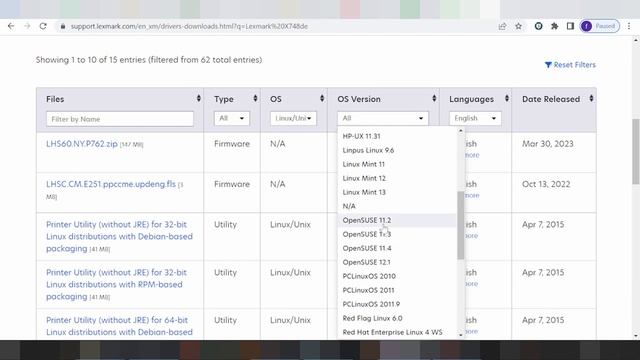Viewport: 640px width, 360px height.
Task: Sort table by Files column
Action: pos(198,98)
